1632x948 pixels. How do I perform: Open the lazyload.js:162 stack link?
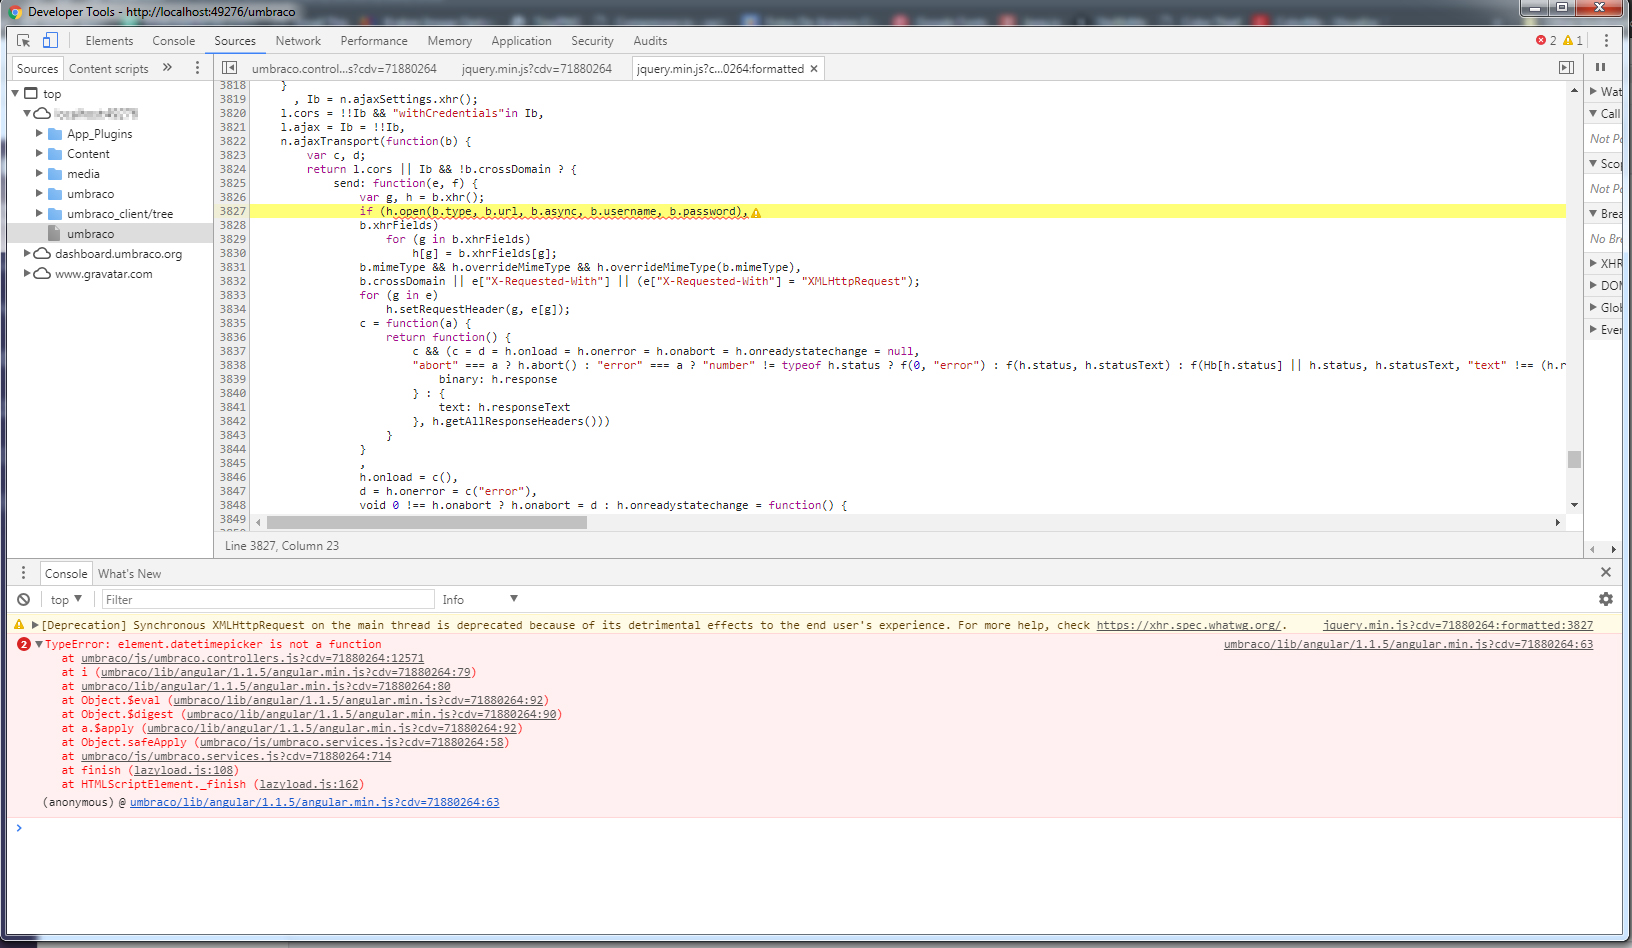coord(309,784)
